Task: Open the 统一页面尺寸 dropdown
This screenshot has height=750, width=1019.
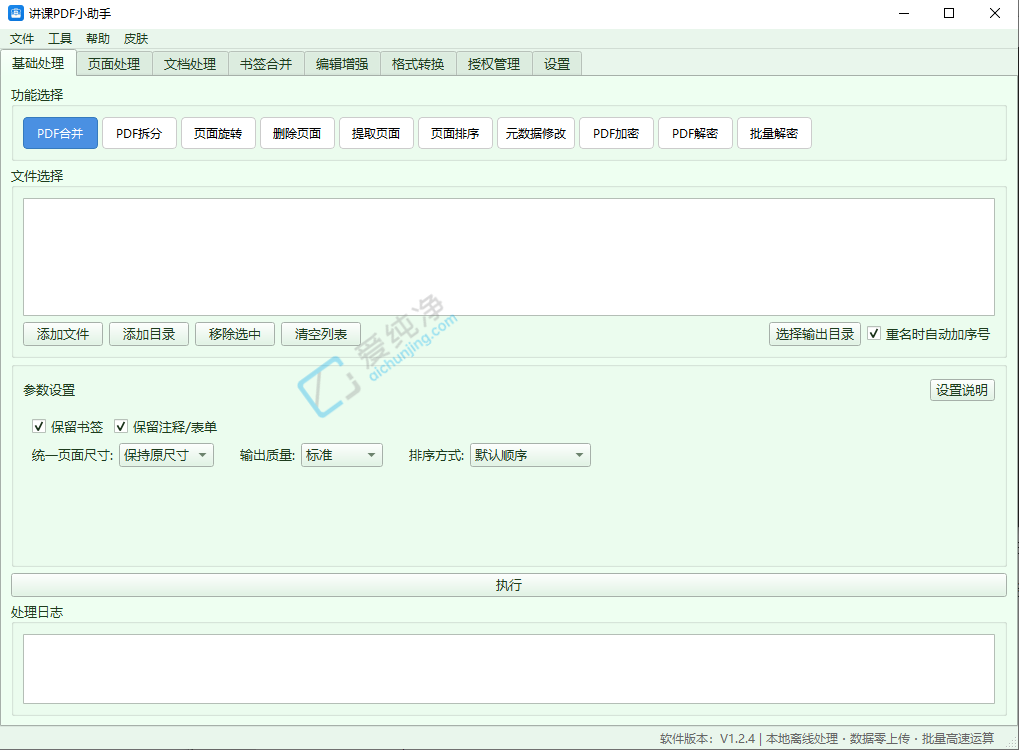Action: tap(166, 455)
